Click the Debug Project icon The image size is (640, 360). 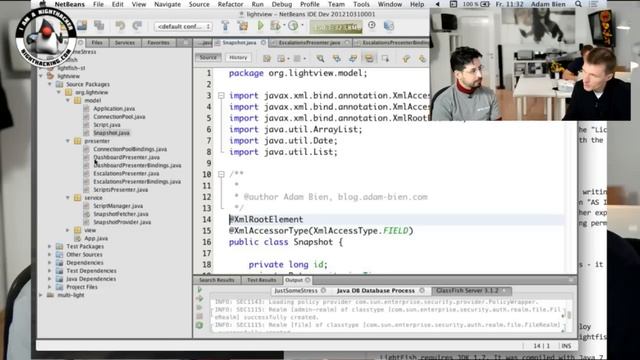pos(276,26)
